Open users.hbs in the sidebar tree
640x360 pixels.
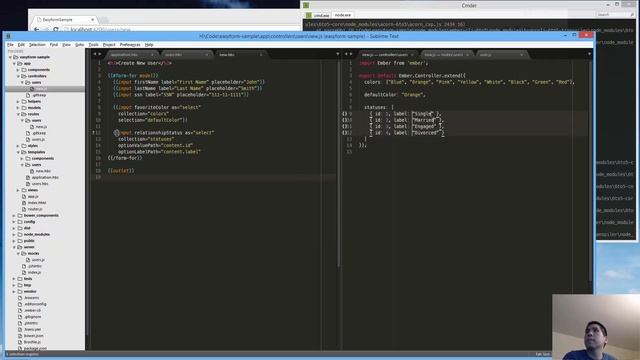[40, 184]
